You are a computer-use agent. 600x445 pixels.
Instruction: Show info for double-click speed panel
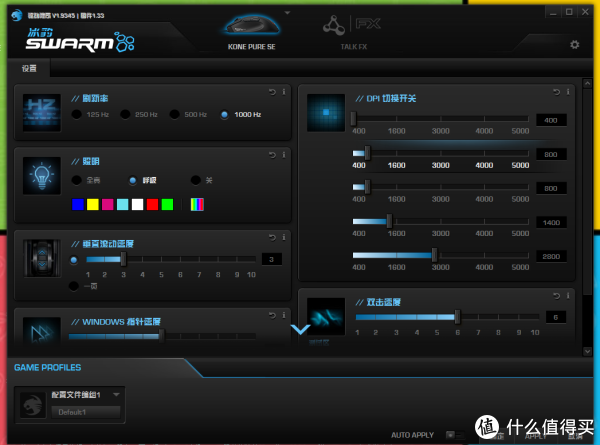point(568,296)
